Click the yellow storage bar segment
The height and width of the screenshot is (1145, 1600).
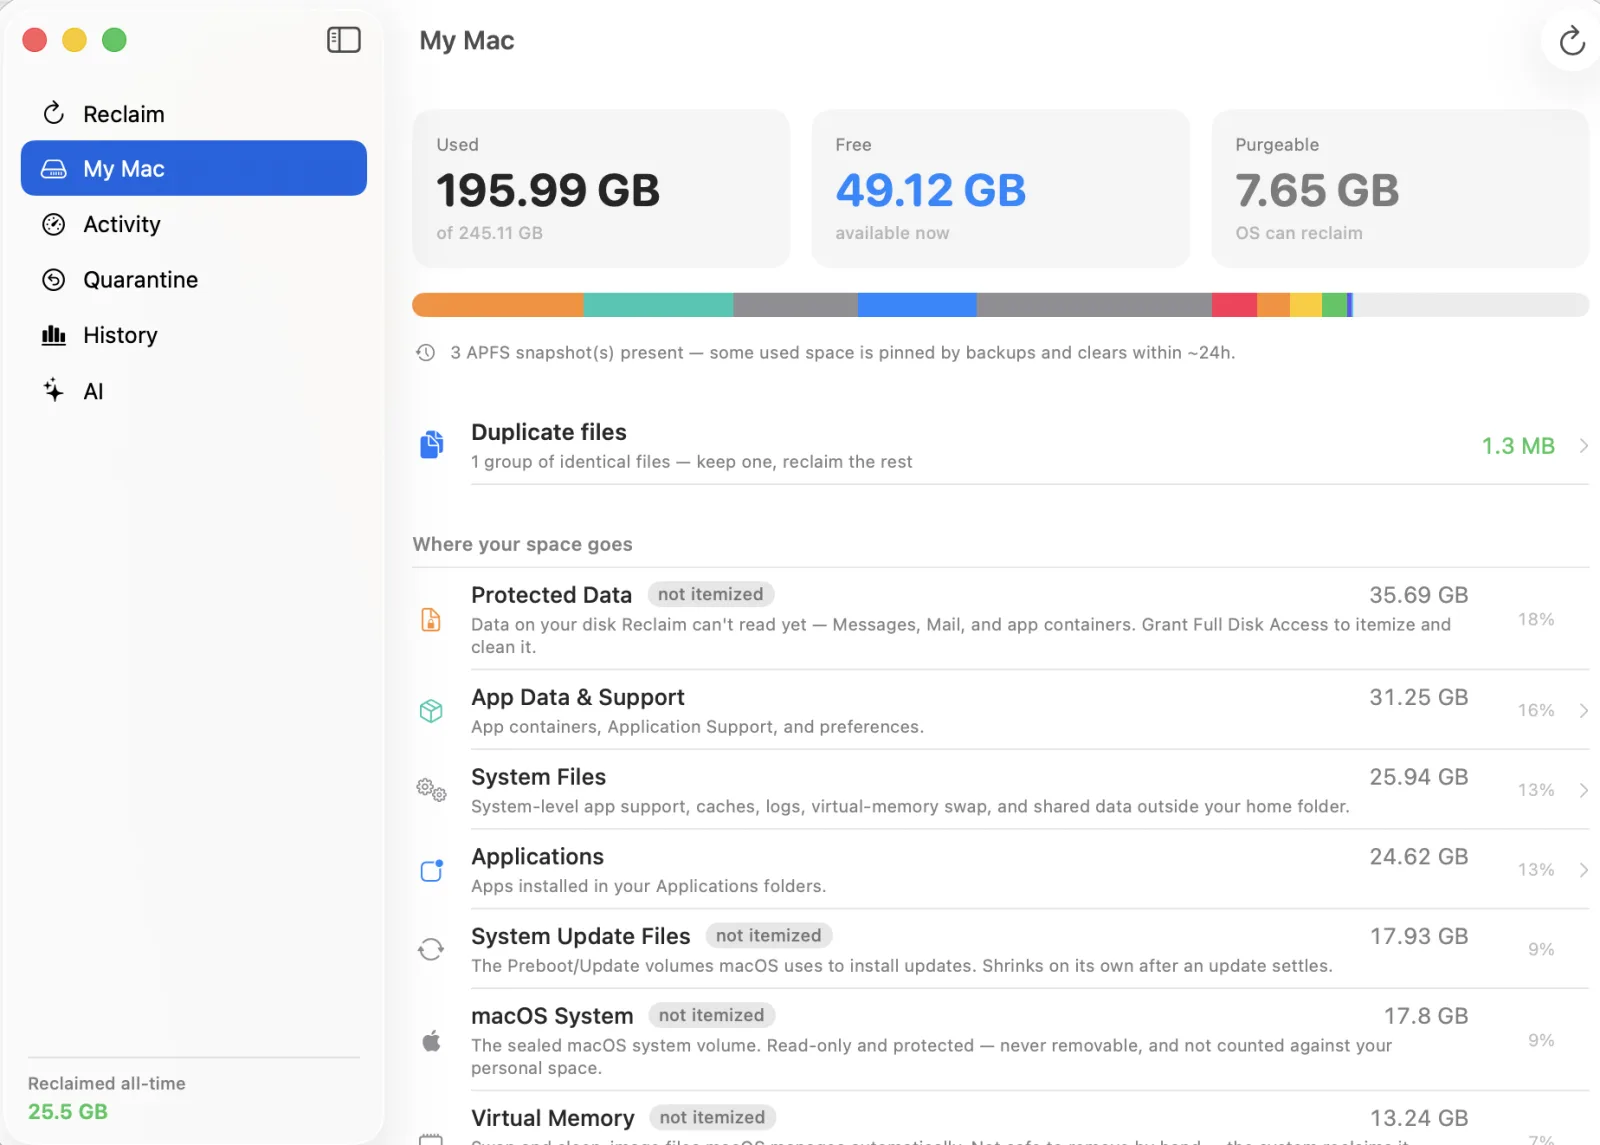coord(1306,305)
